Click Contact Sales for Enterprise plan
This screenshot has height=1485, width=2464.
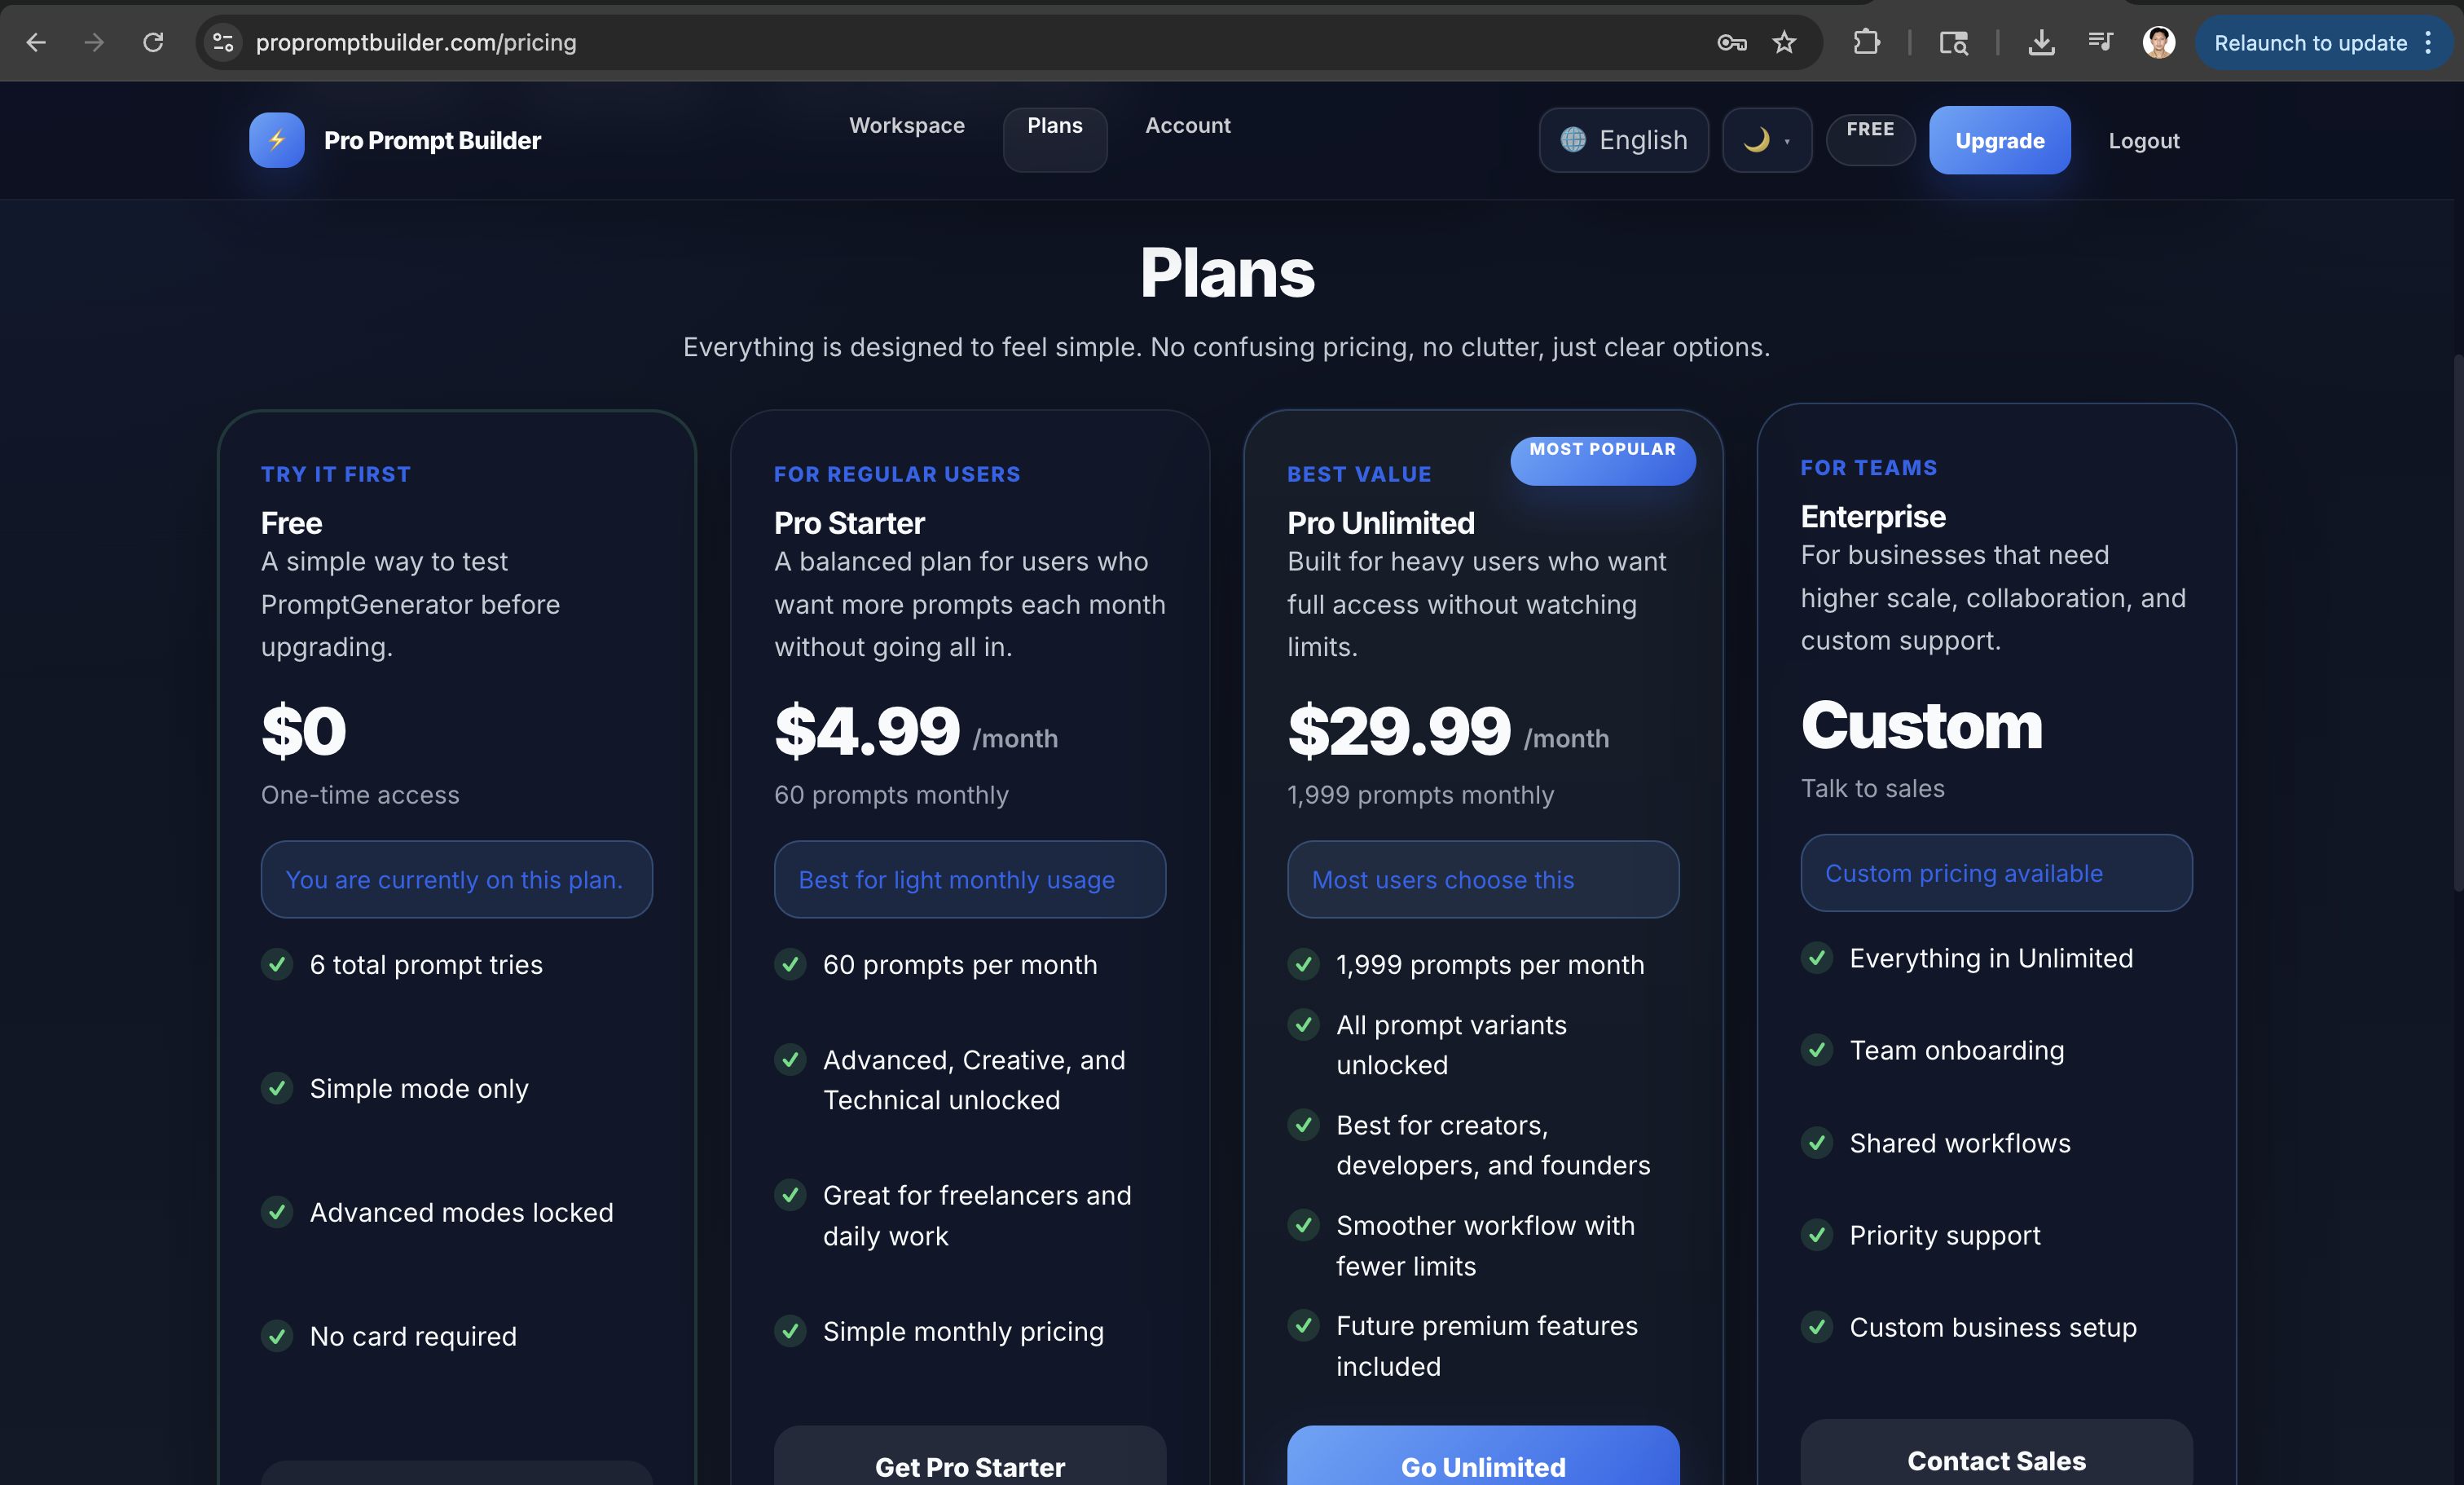click(x=1995, y=1461)
